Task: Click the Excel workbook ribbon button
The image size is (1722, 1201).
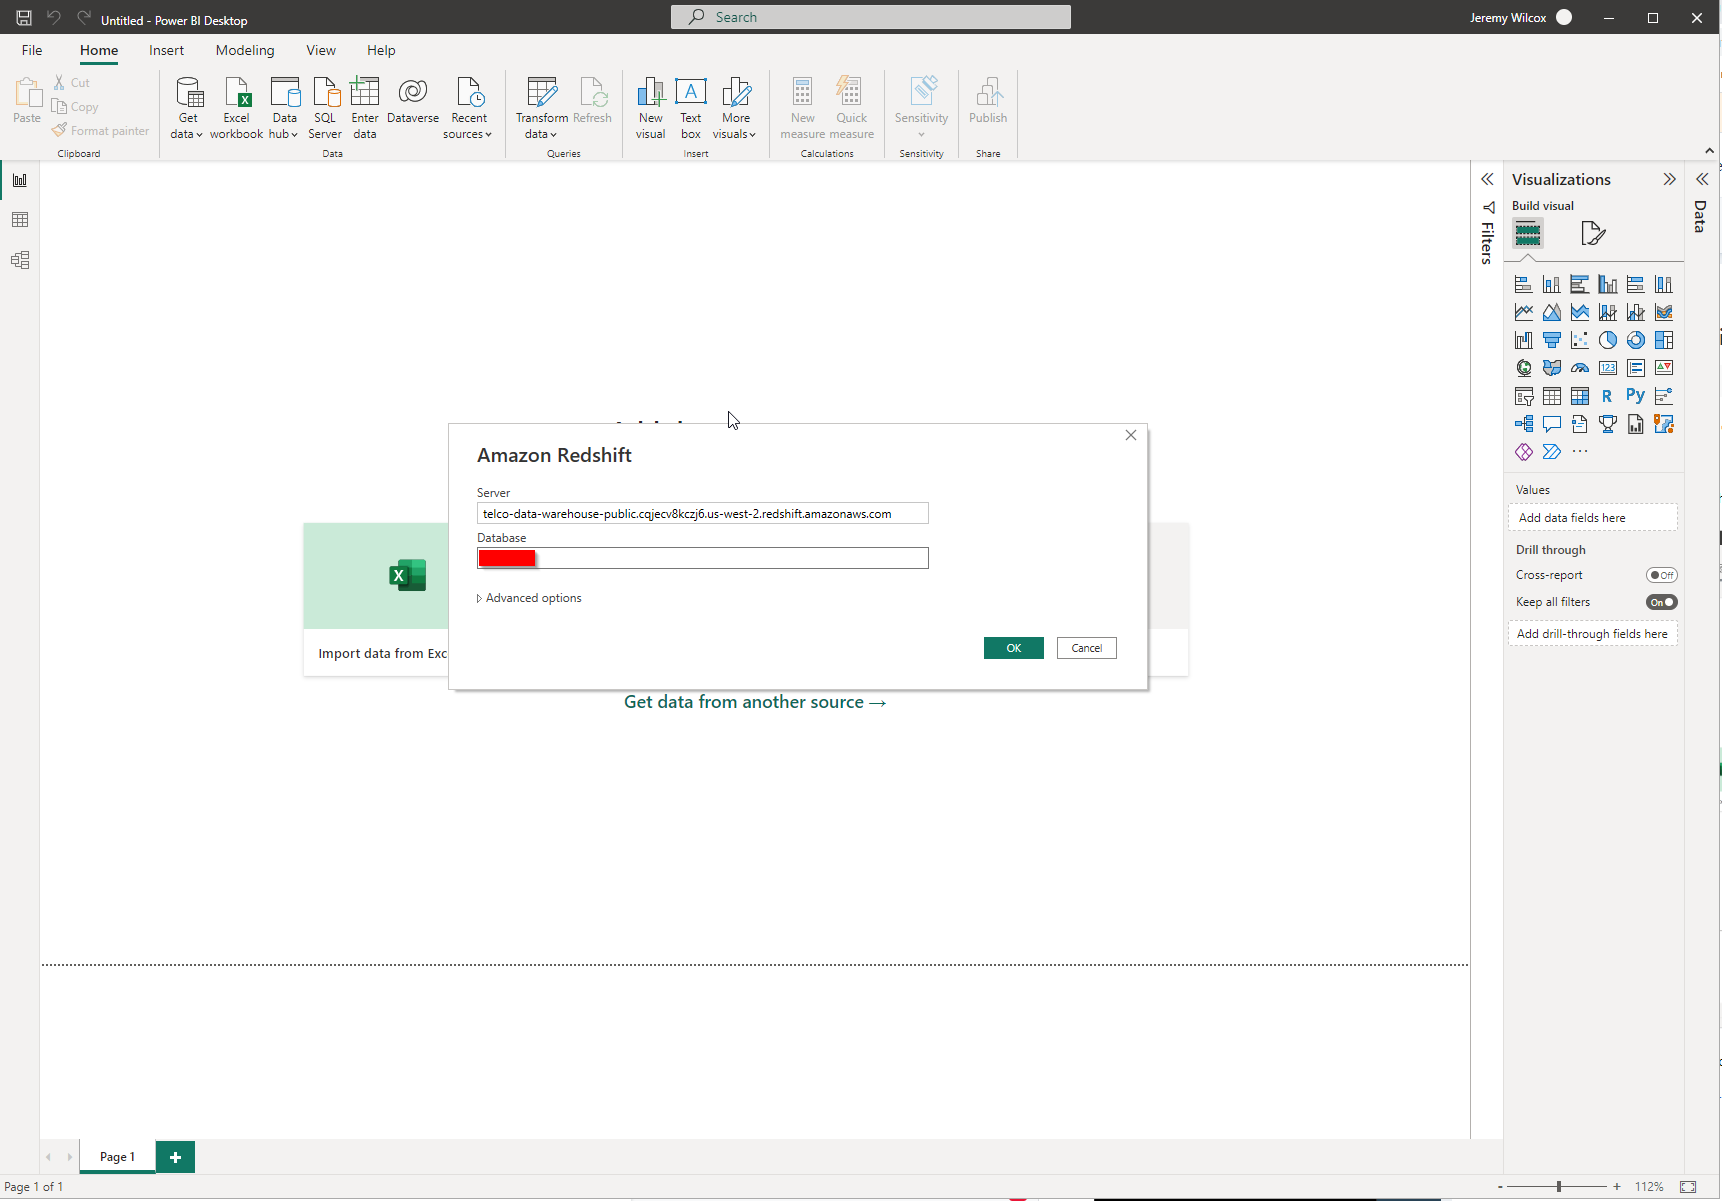Action: coord(236,108)
